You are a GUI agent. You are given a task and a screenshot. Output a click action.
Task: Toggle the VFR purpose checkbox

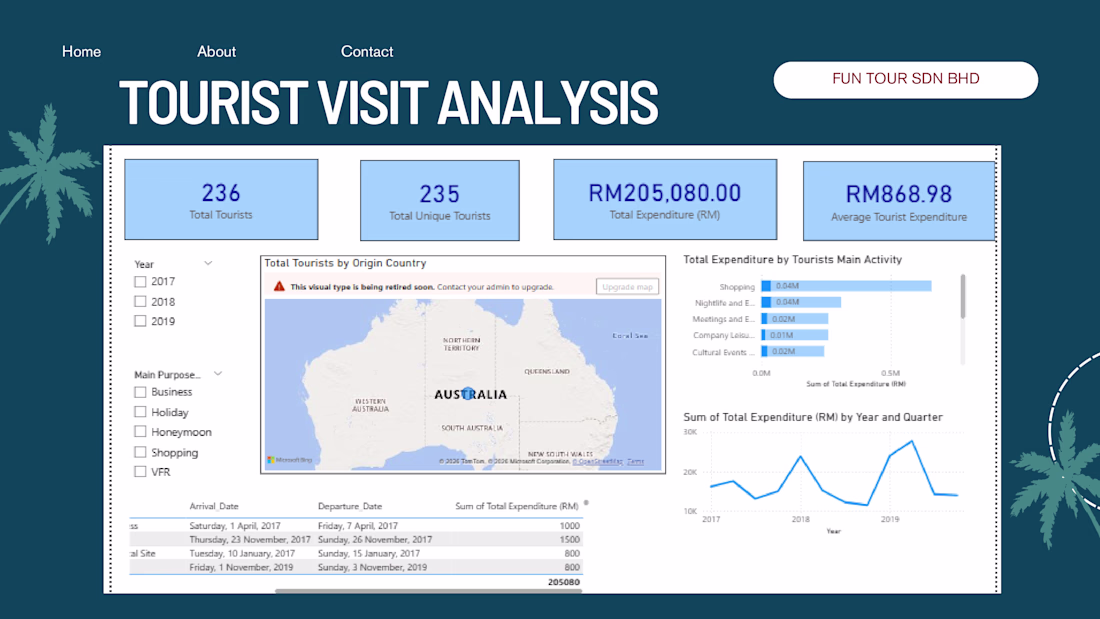pyautogui.click(x=140, y=472)
